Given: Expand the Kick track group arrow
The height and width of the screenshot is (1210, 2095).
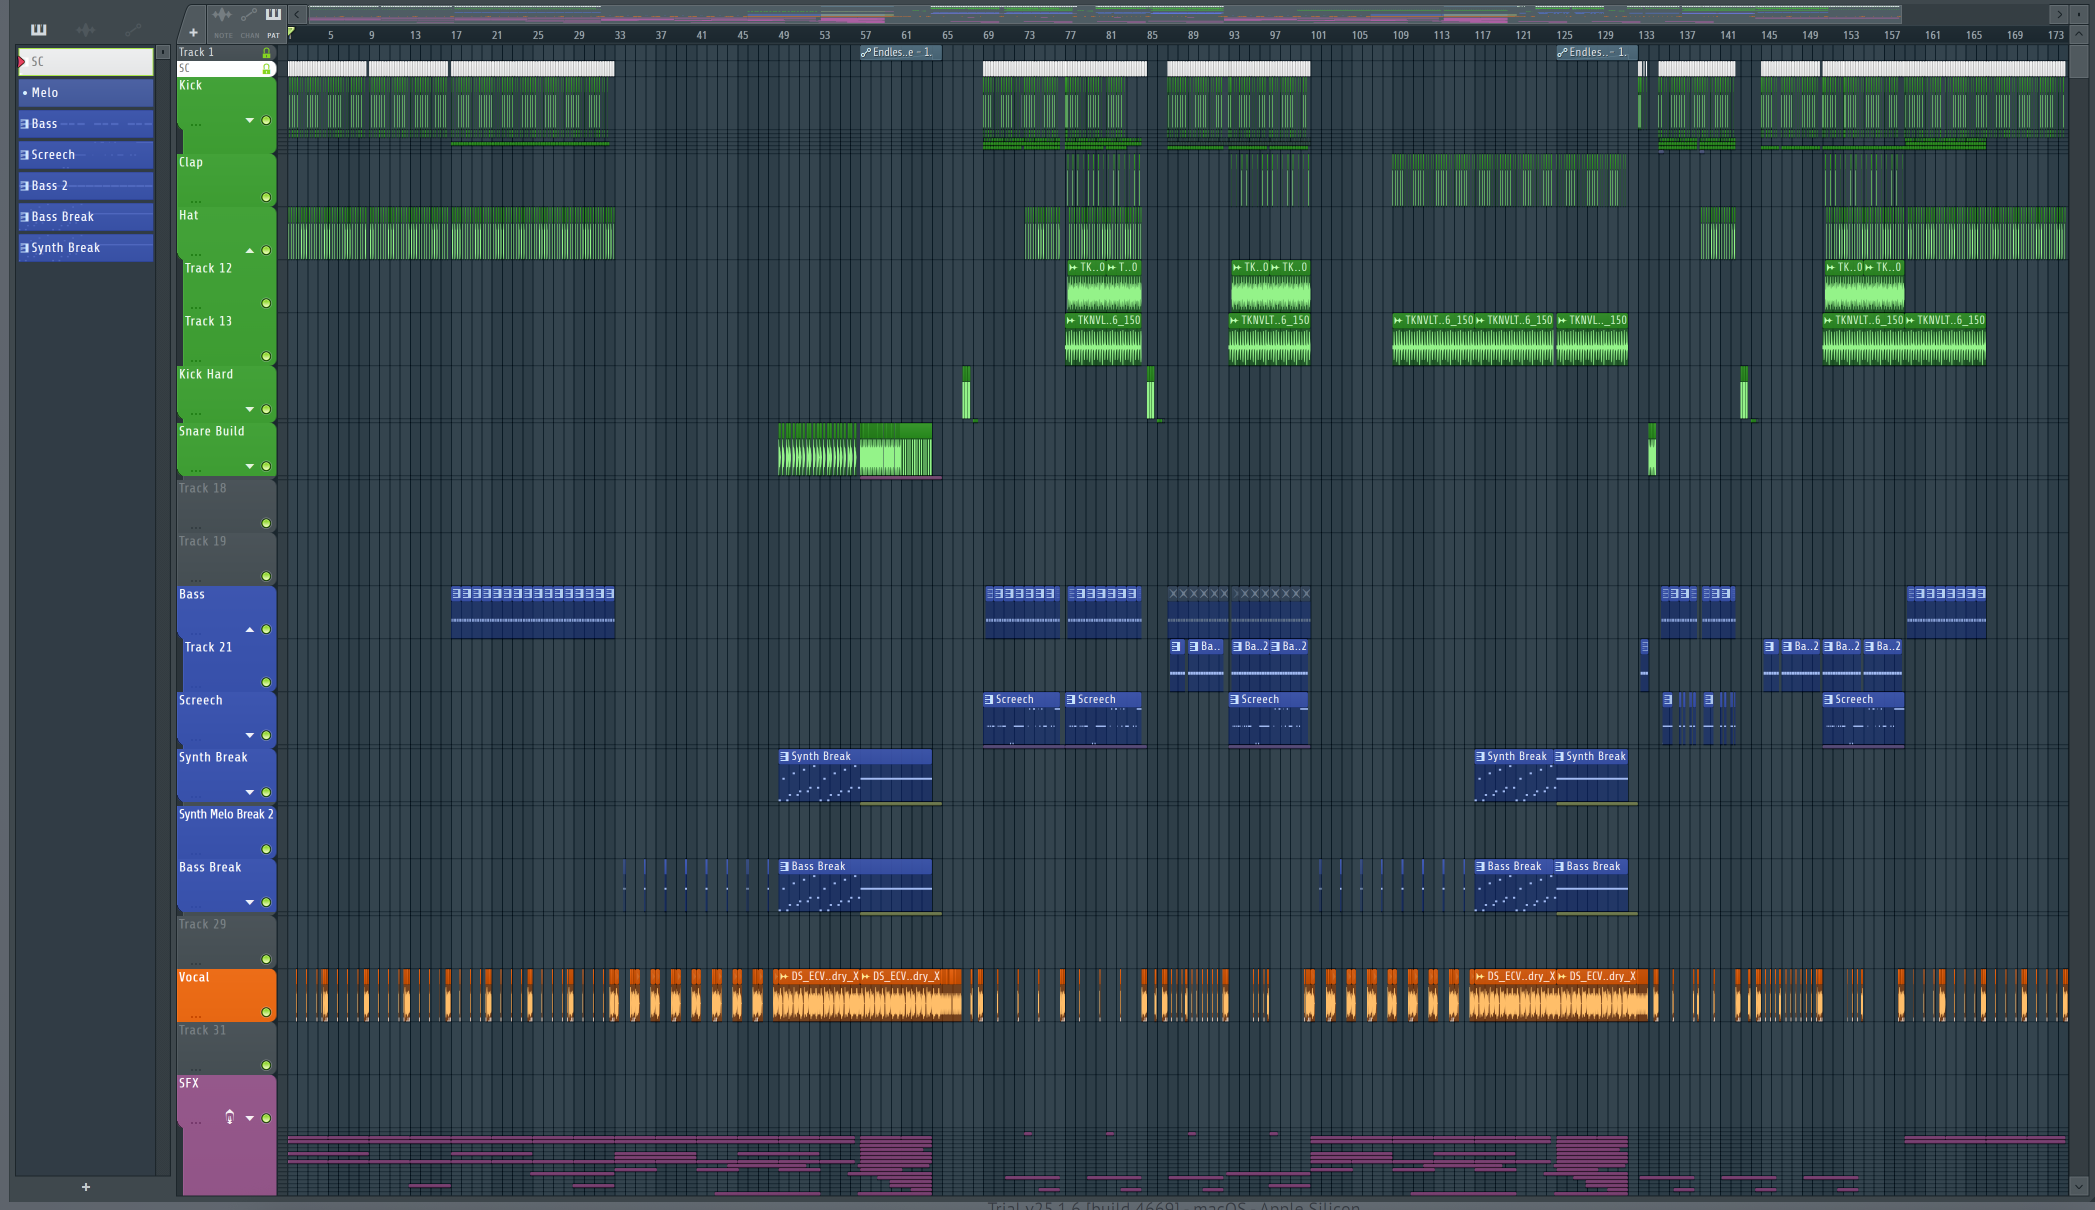Looking at the screenshot, I should coord(250,120).
